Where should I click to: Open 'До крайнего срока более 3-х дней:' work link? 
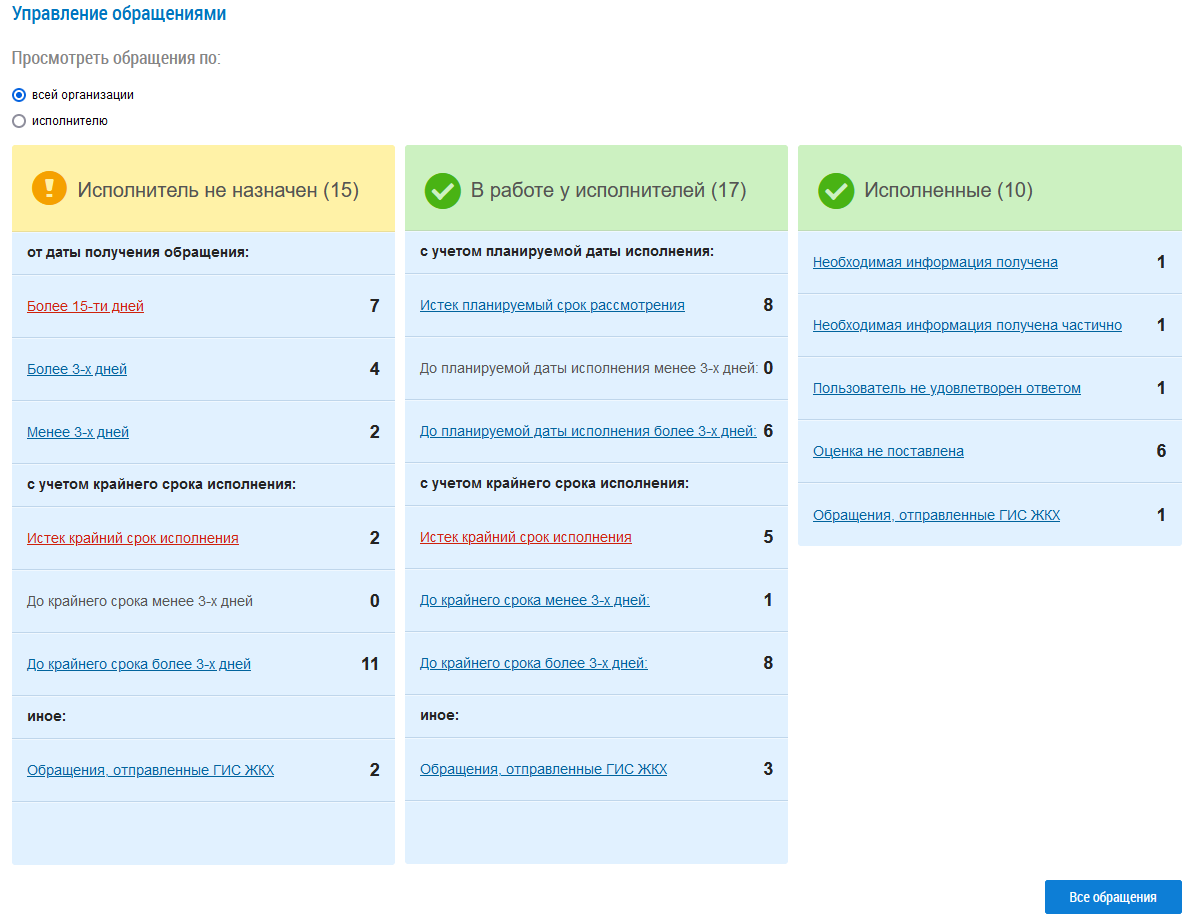tap(534, 664)
